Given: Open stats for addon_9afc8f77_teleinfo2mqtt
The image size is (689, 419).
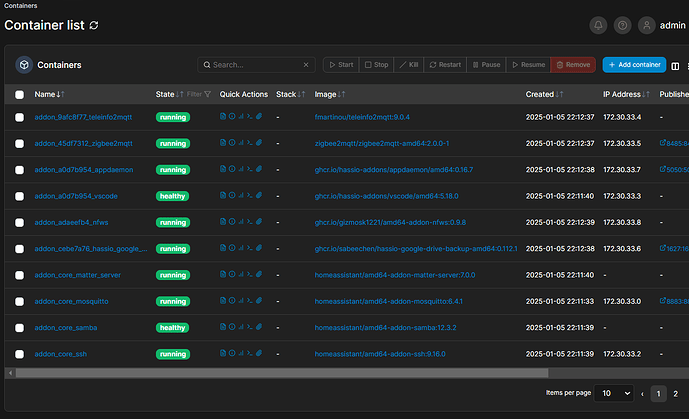Looking at the screenshot, I should click(241, 116).
